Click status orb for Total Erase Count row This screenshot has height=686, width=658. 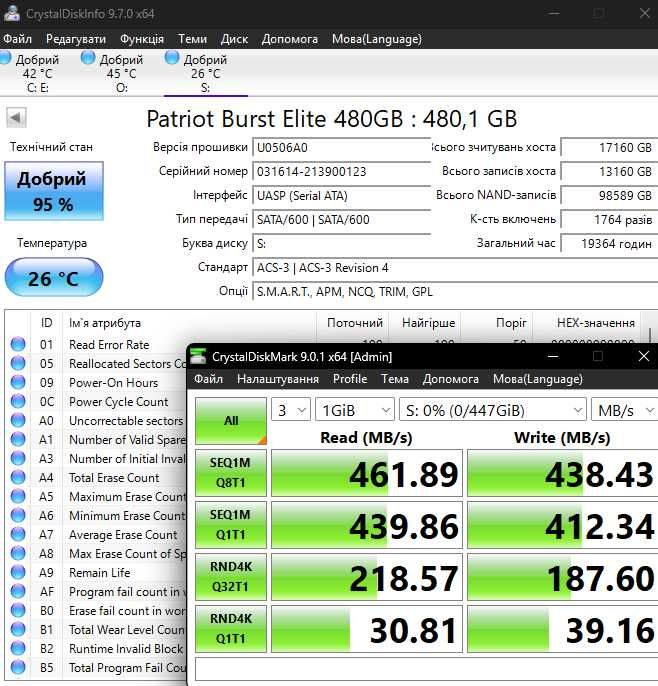click(18, 477)
